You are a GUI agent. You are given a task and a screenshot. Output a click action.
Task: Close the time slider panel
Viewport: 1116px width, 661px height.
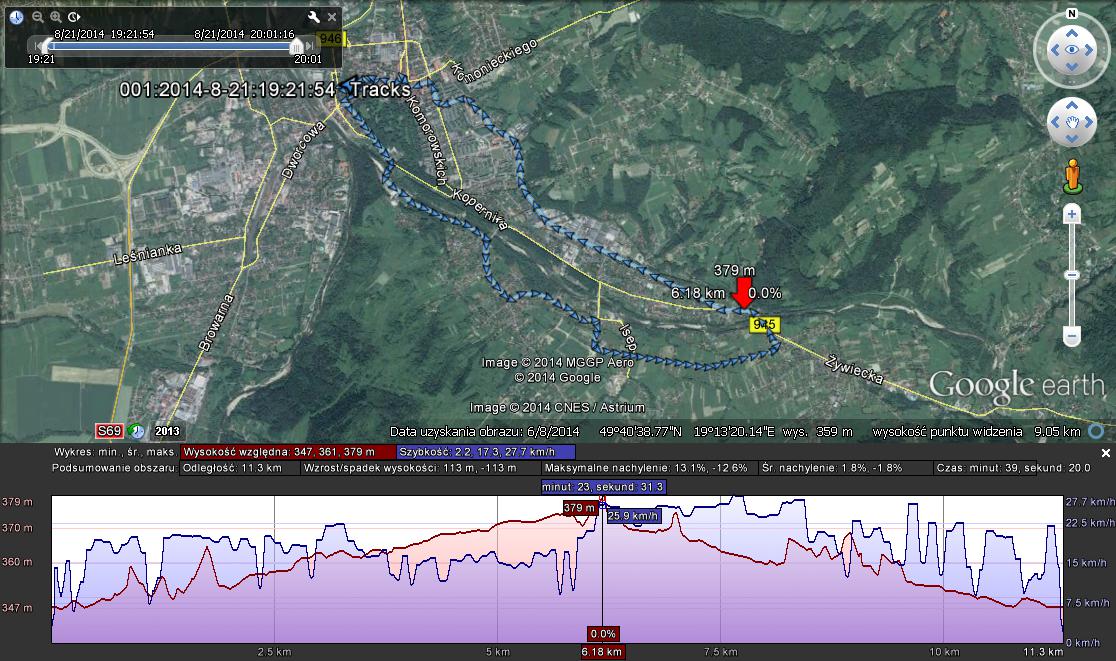pos(333,17)
